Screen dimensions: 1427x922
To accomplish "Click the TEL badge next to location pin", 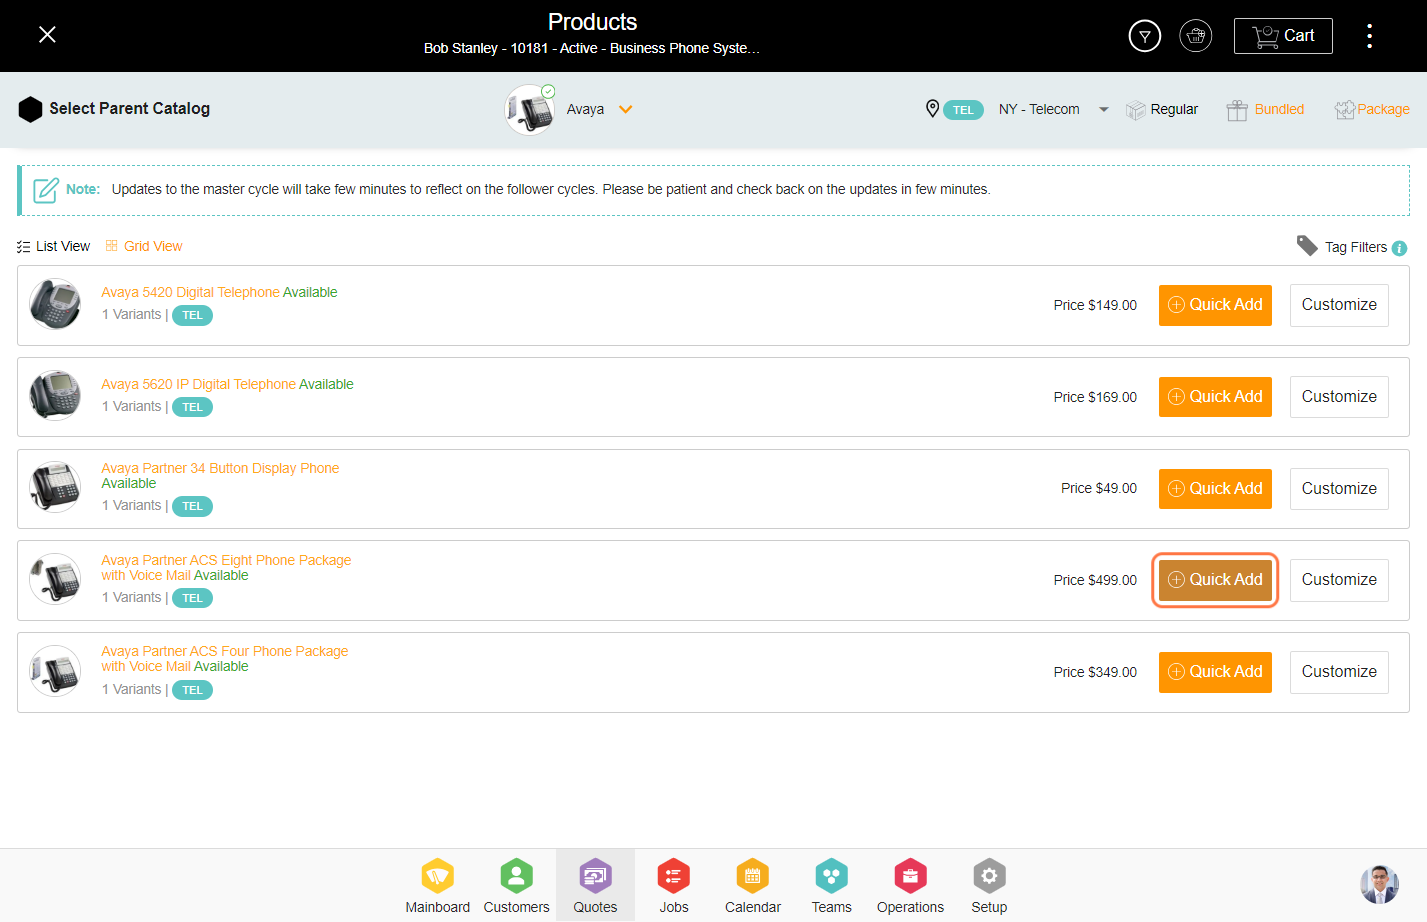I will 963,110.
